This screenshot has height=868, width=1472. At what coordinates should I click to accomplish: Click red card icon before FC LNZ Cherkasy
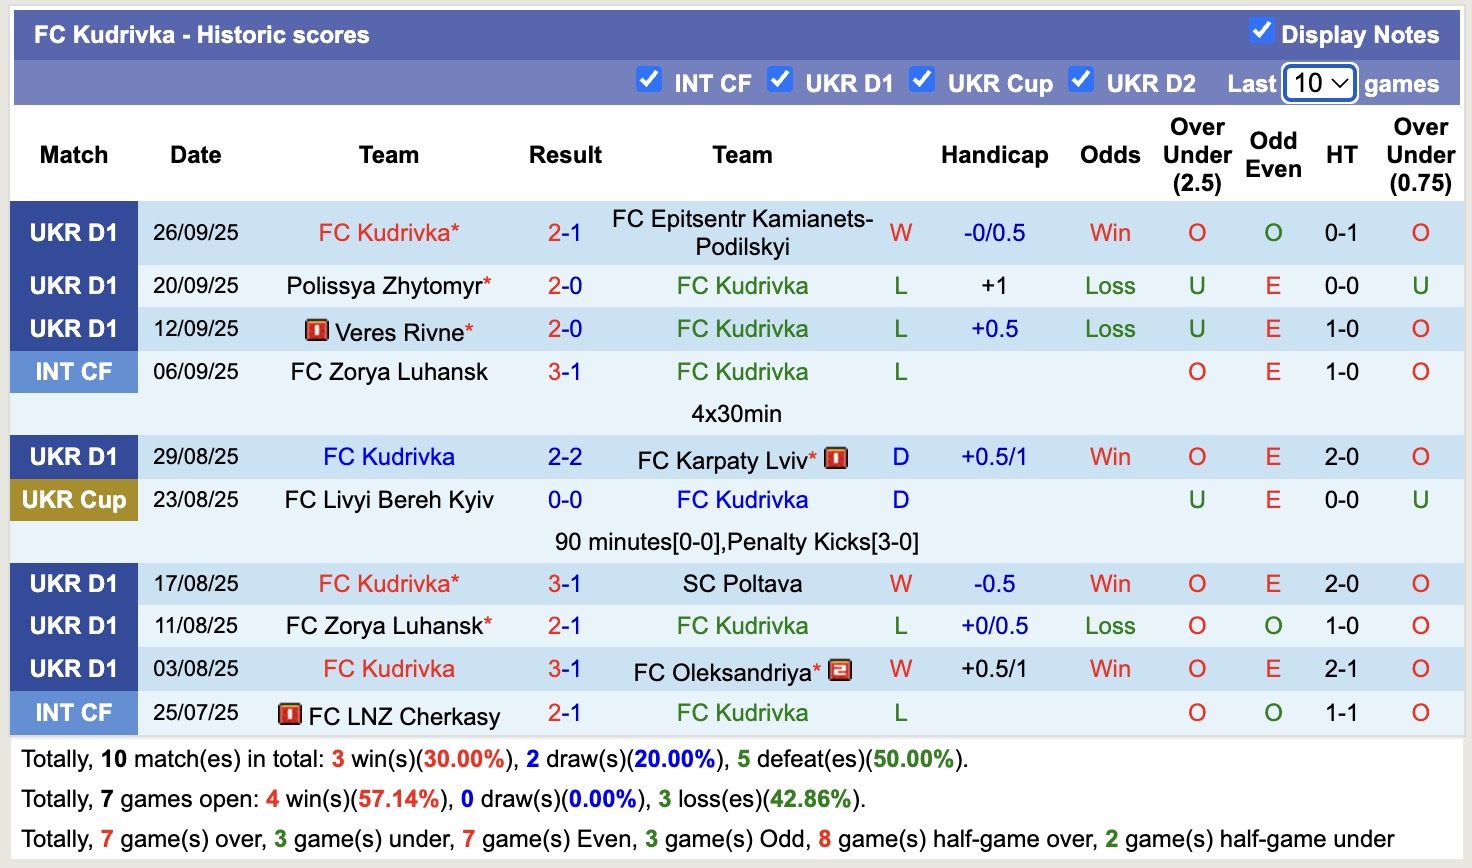(290, 714)
